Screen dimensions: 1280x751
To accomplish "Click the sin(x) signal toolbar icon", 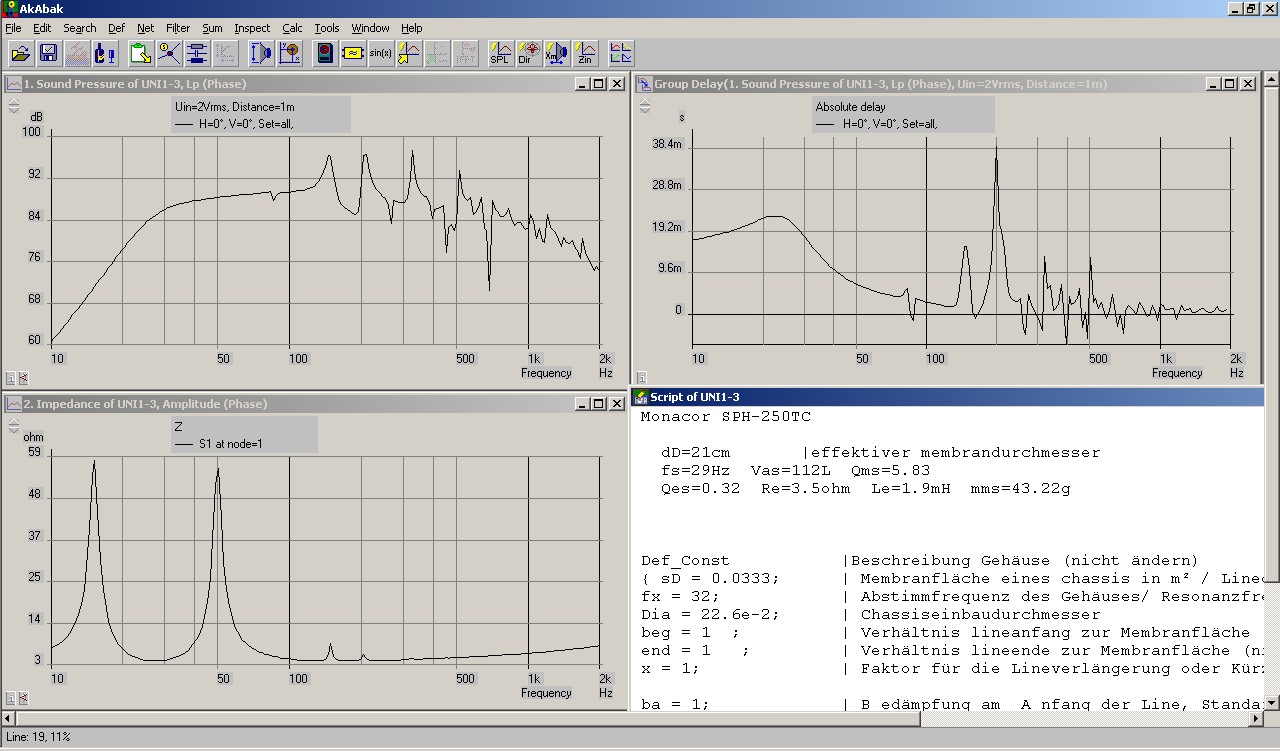I will coord(380,54).
